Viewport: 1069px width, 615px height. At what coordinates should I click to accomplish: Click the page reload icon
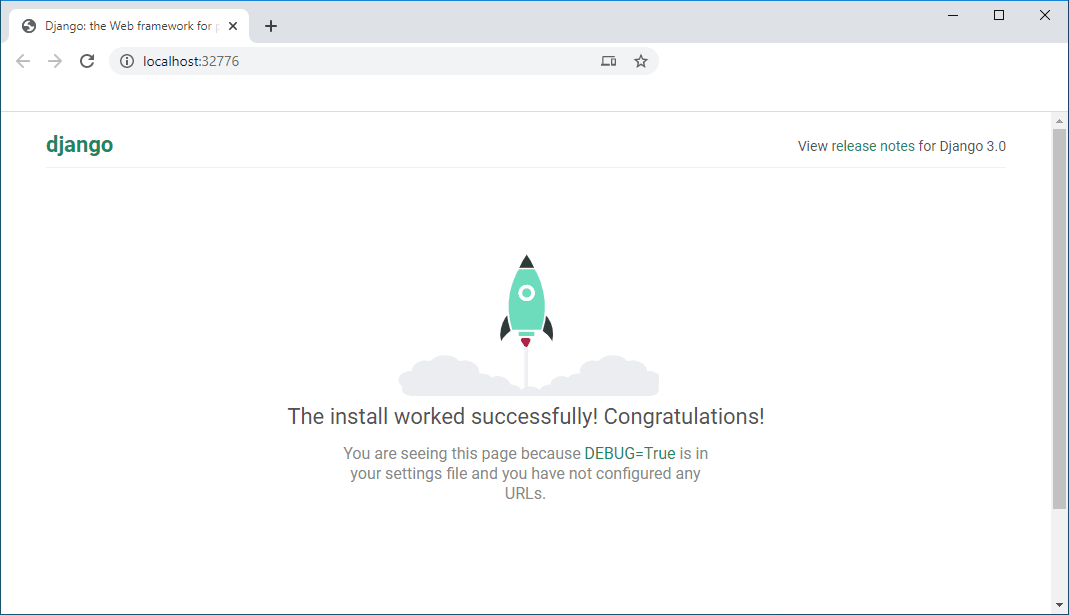87,61
